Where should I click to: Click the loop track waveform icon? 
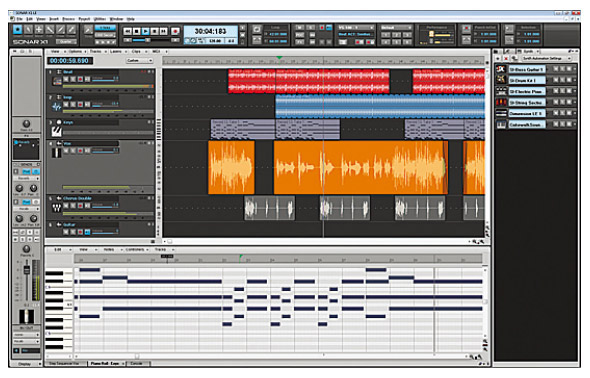click(x=57, y=107)
